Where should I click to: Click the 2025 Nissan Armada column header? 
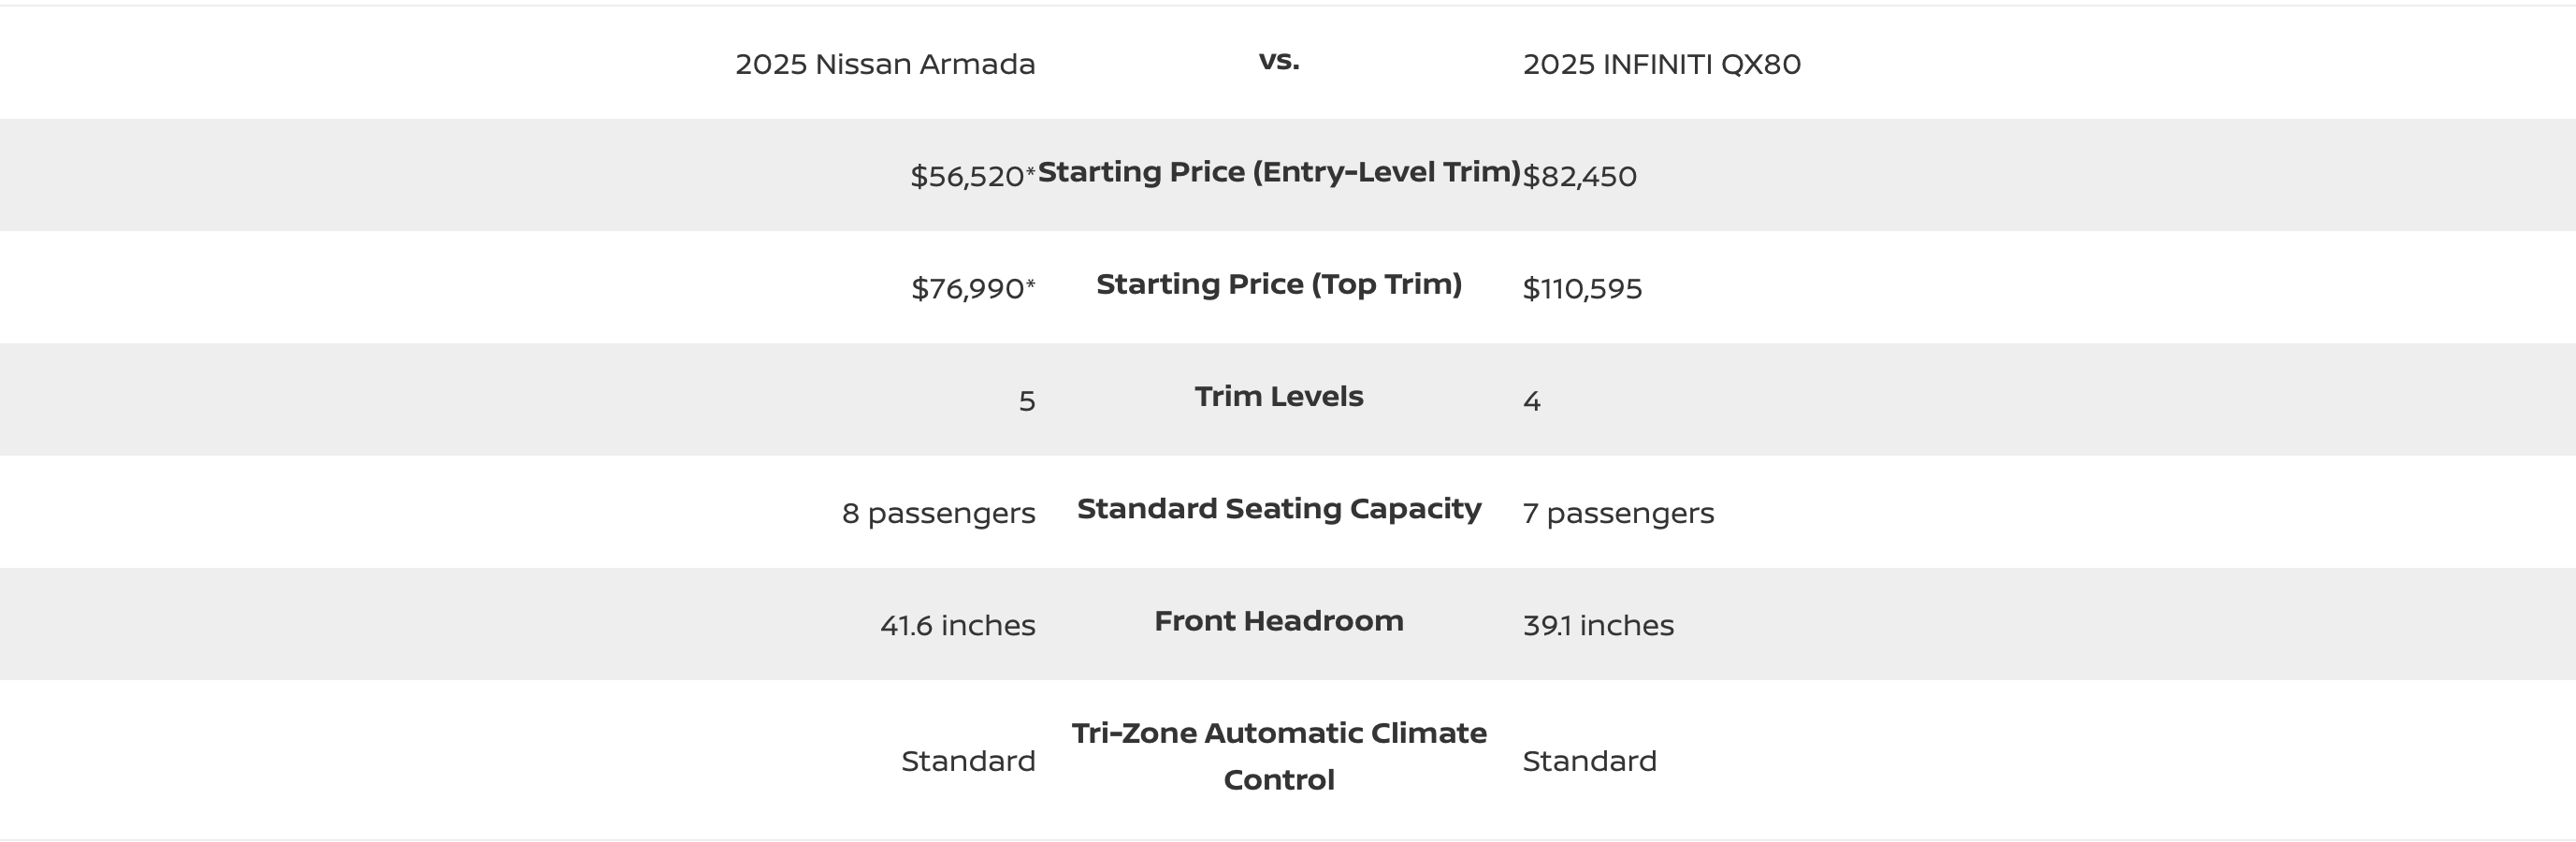(885, 64)
